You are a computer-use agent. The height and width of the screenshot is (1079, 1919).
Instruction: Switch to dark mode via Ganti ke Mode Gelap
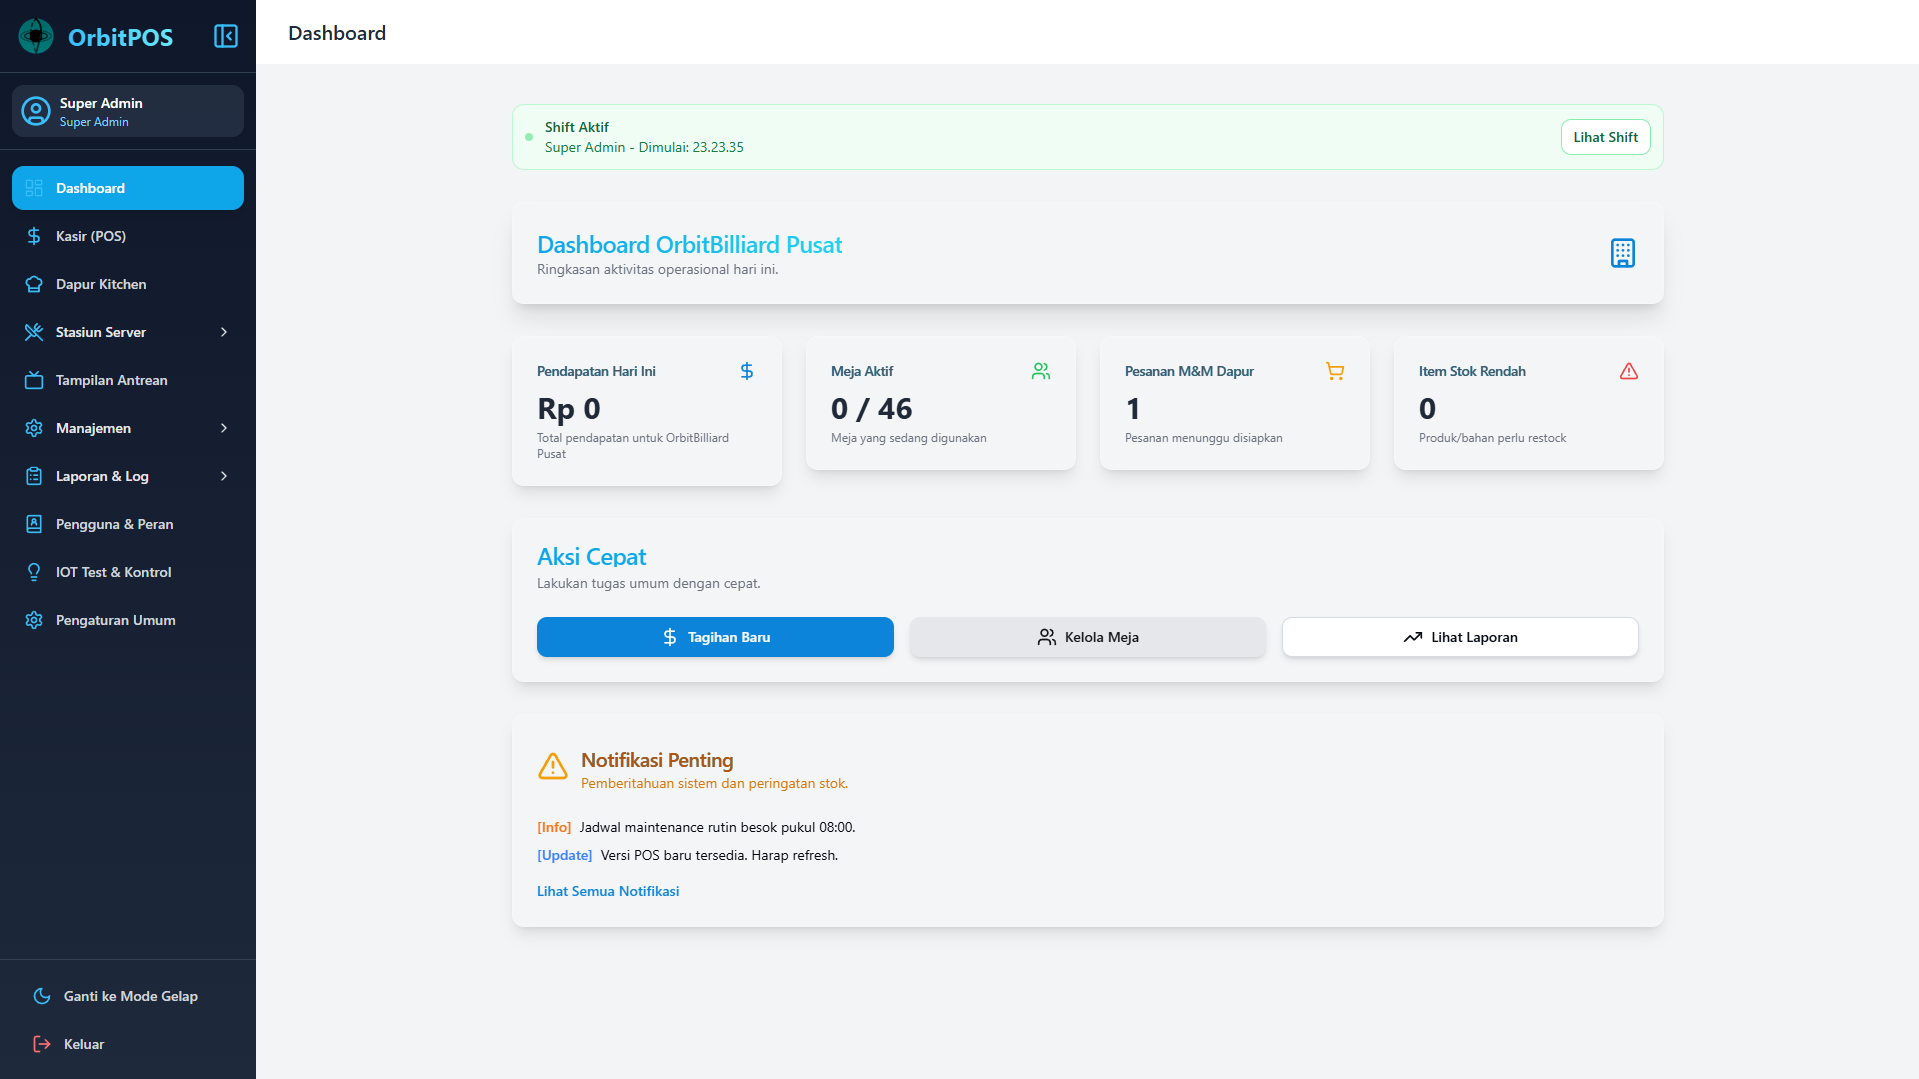click(130, 996)
